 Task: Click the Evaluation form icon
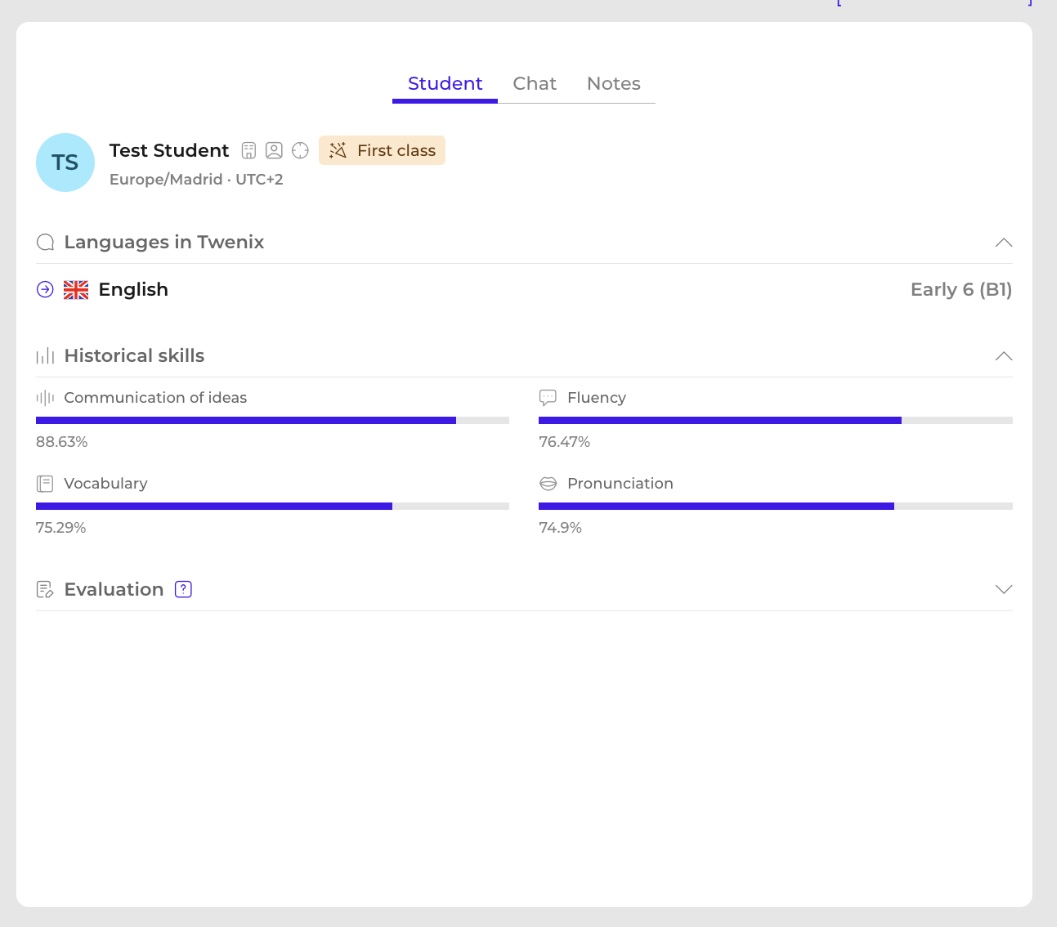[45, 589]
